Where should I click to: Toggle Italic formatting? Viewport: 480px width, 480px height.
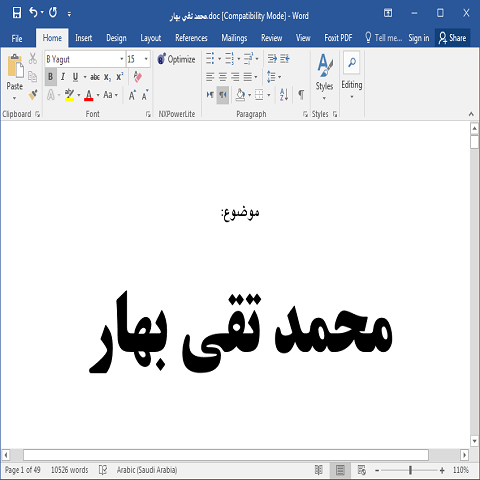[63, 77]
